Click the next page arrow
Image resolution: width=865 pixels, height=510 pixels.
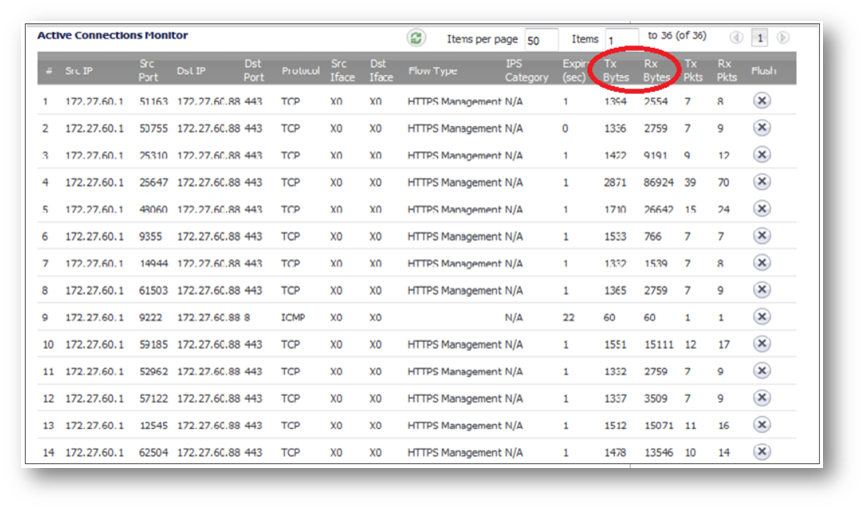783,38
